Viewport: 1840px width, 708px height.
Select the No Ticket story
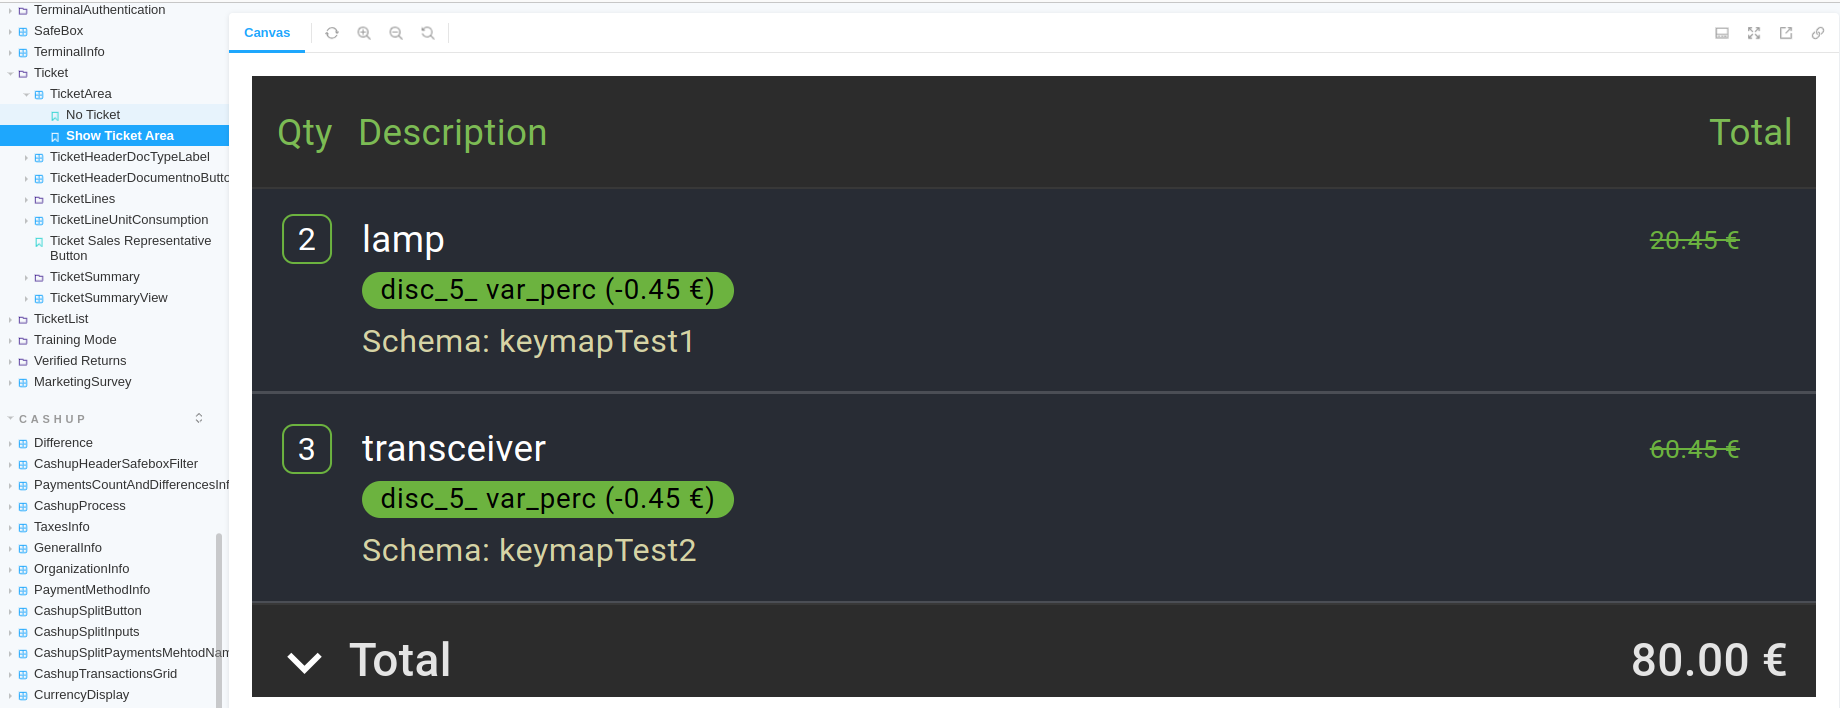tap(93, 115)
